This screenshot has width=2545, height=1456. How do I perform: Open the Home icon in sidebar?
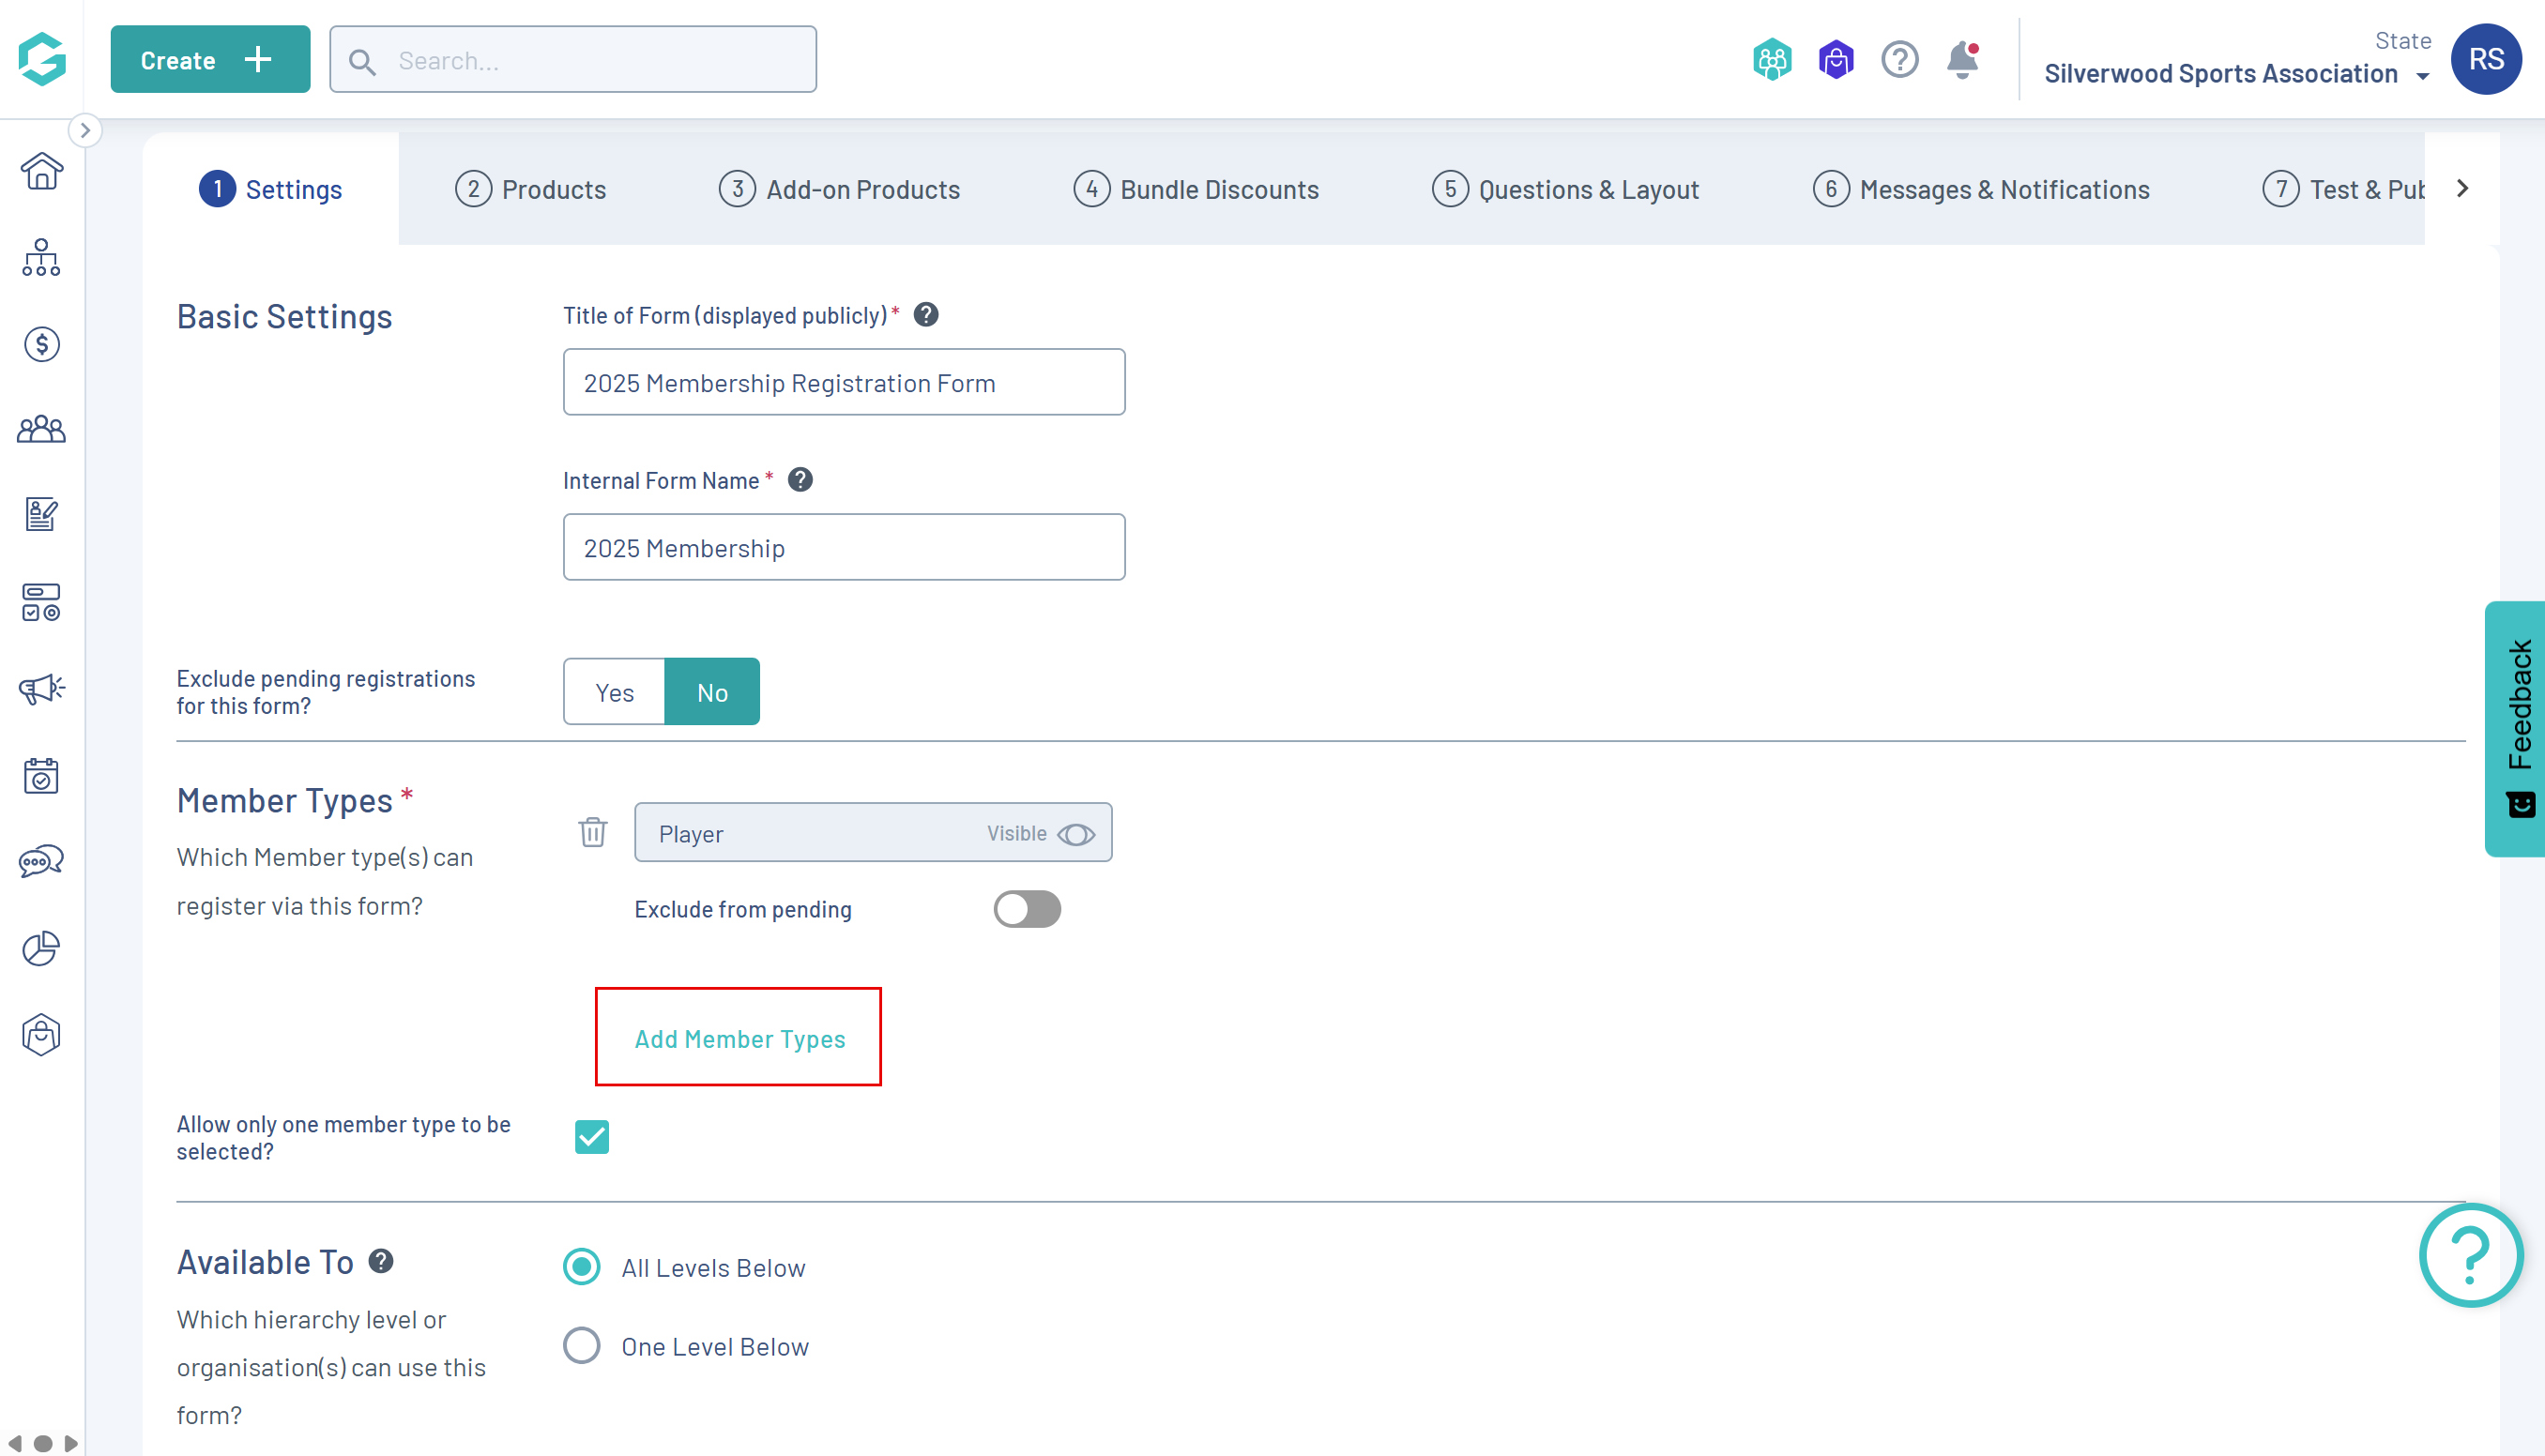(x=41, y=171)
